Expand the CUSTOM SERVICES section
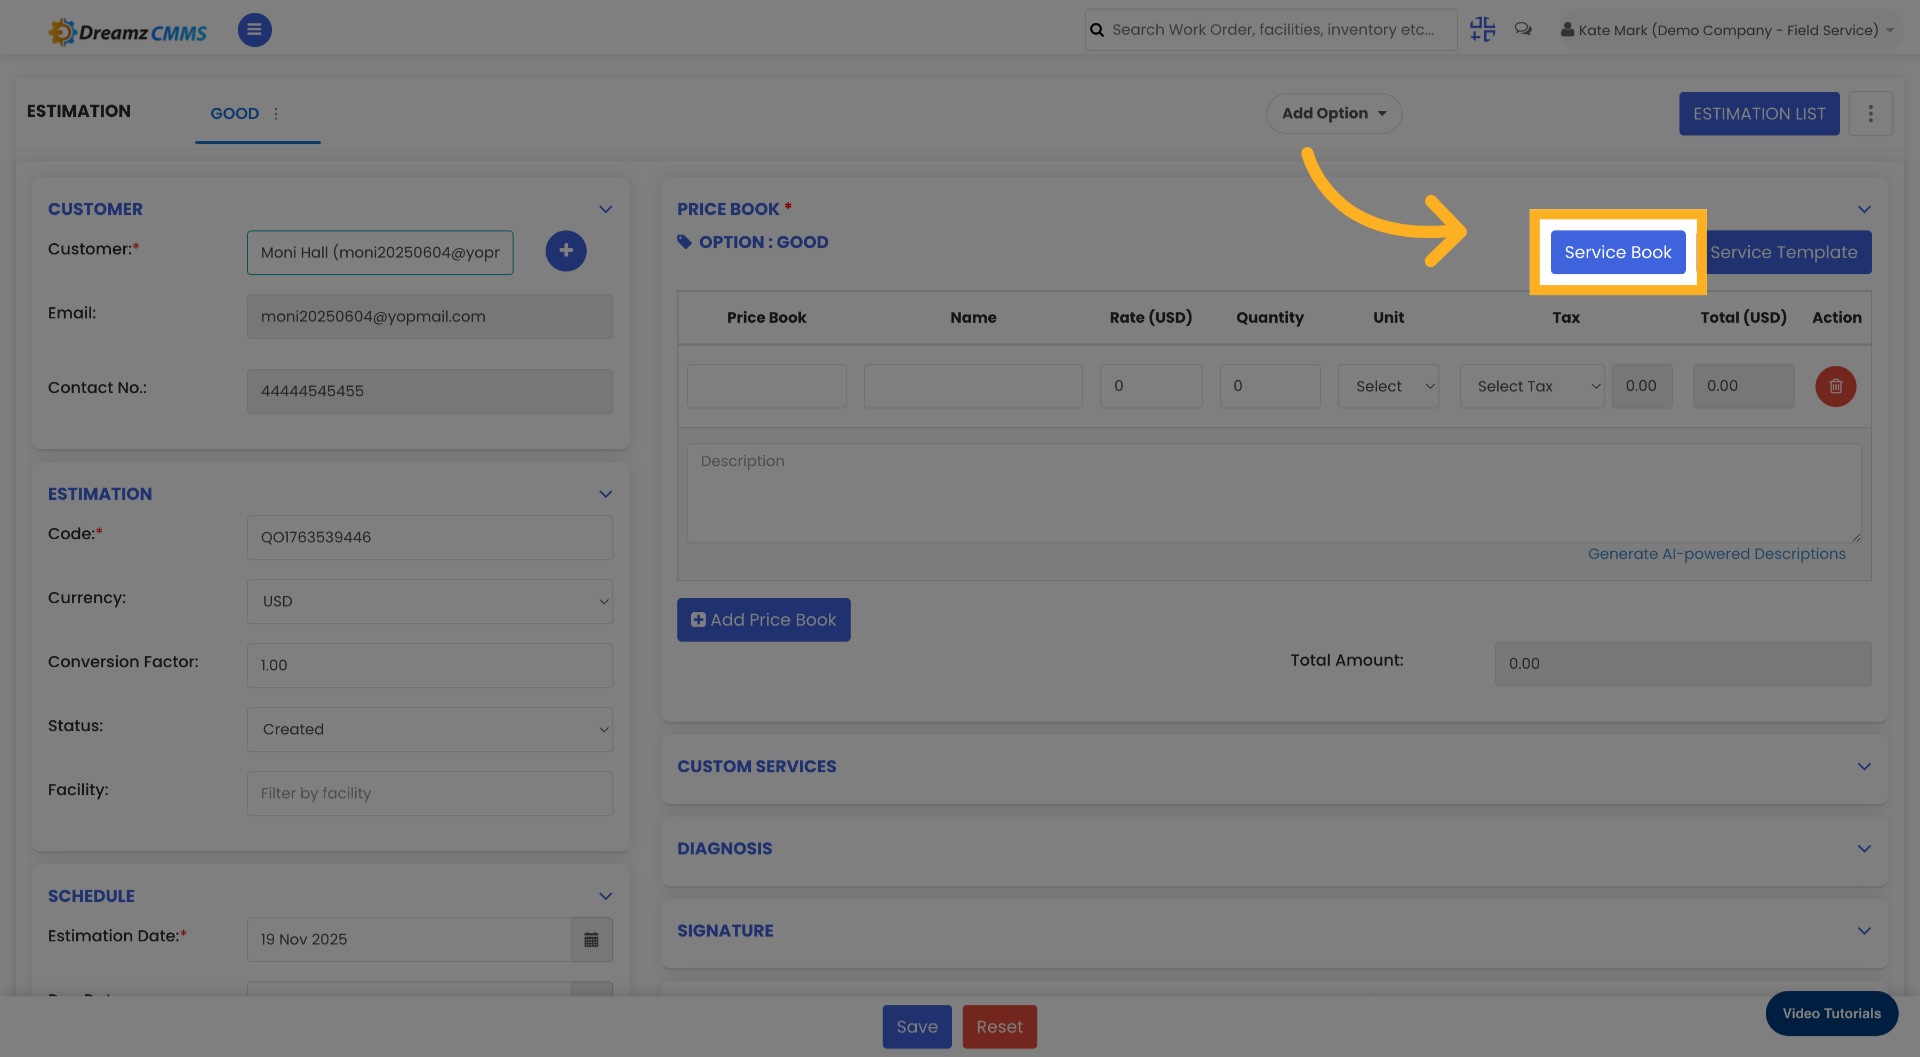Screen dimensions: 1920x1057 (1864, 766)
